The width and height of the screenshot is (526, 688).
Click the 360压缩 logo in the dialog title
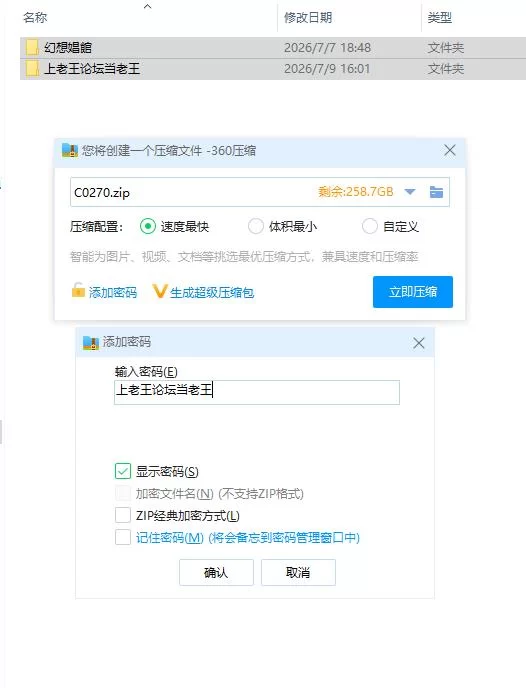click(70, 150)
